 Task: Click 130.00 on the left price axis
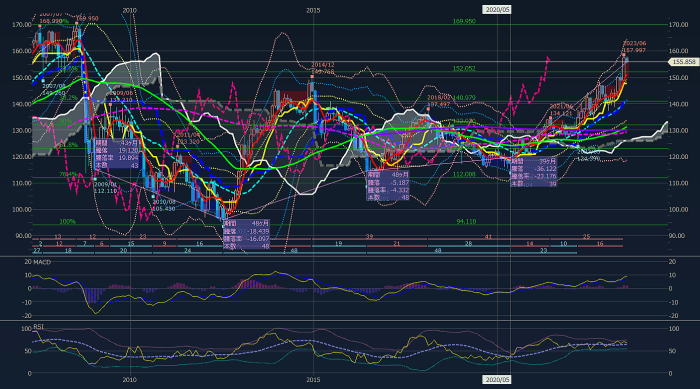(x=21, y=130)
